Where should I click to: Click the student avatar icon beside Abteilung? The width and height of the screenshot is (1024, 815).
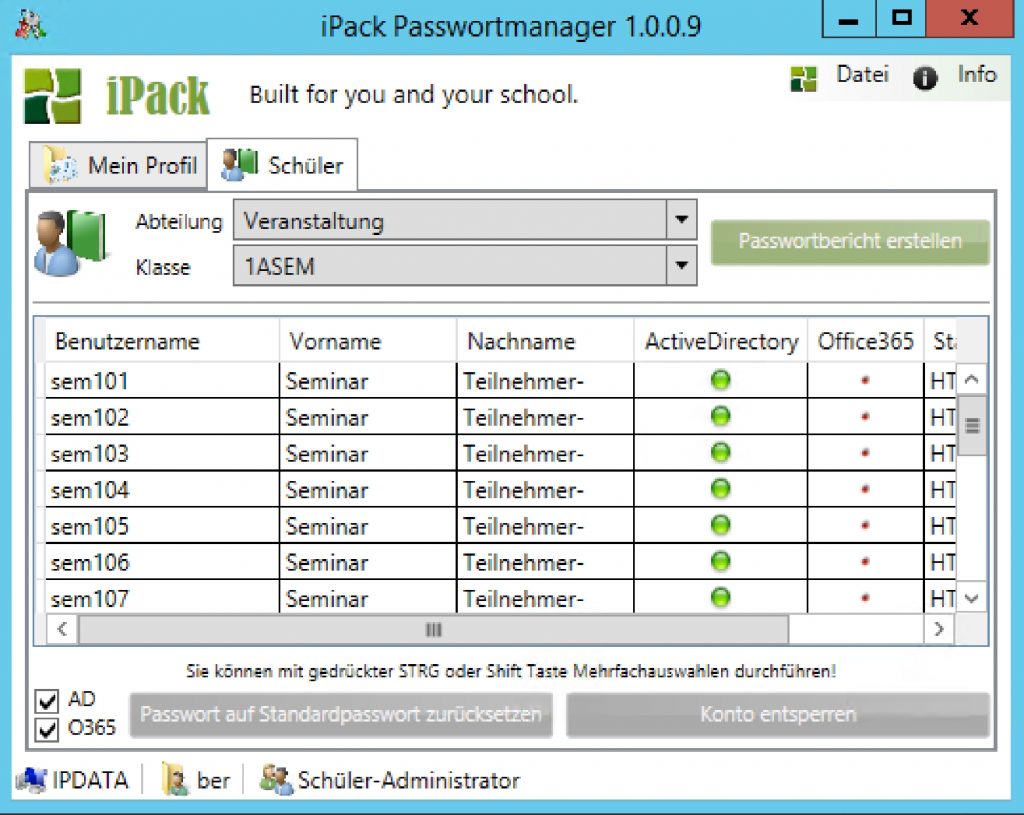pyautogui.click(x=68, y=243)
